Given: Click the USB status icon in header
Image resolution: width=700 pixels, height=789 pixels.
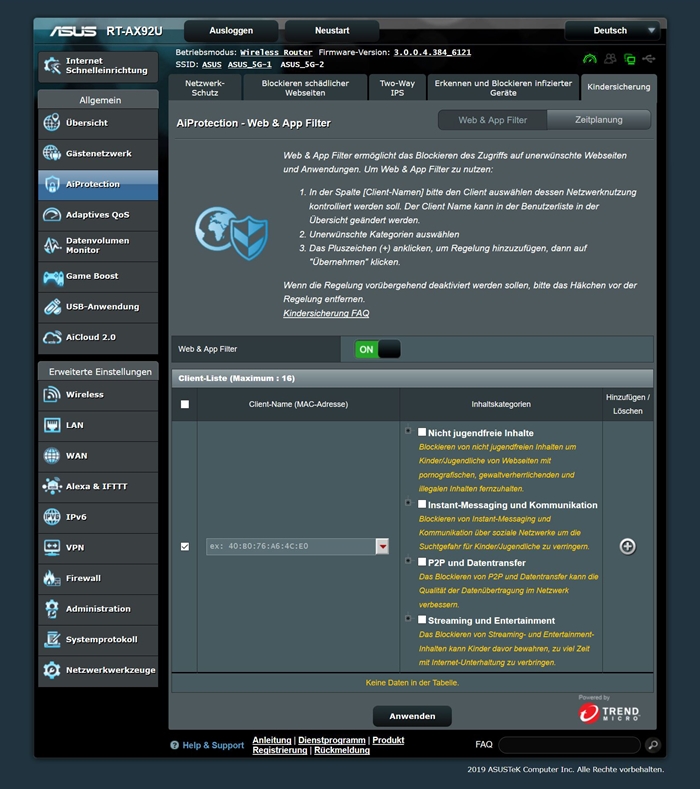Looking at the screenshot, I should pos(649,59).
